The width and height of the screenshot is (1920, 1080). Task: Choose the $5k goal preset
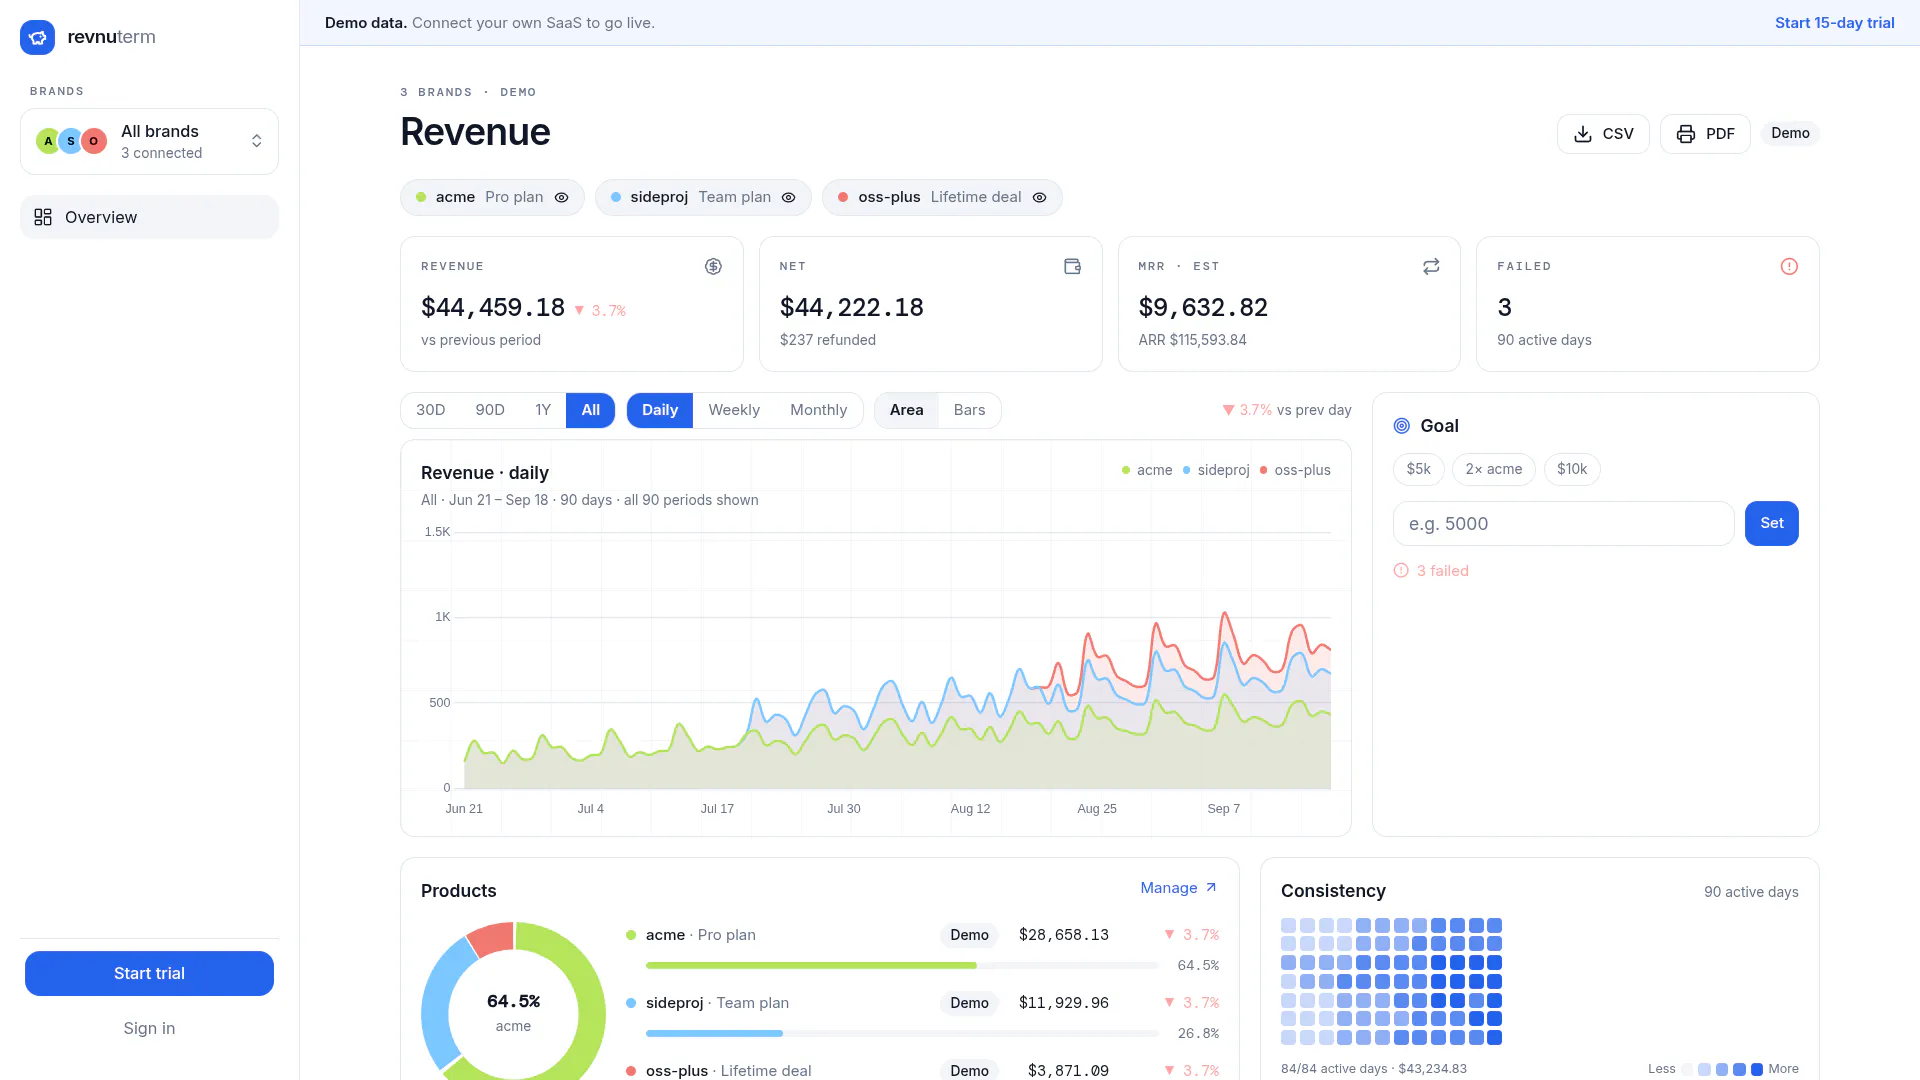(x=1418, y=469)
